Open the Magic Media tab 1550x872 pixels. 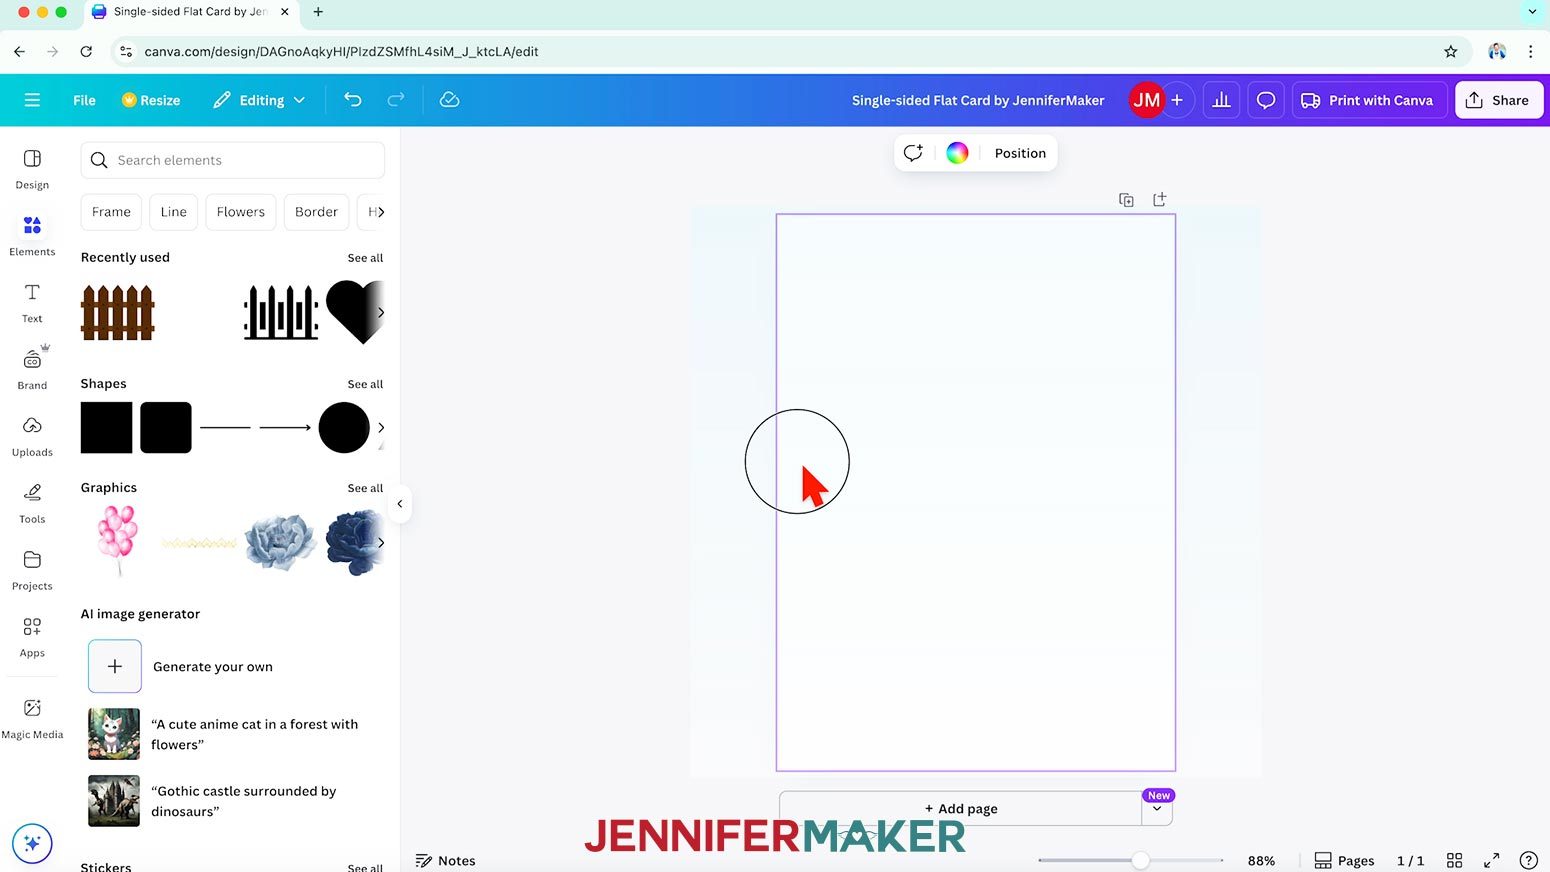point(32,718)
